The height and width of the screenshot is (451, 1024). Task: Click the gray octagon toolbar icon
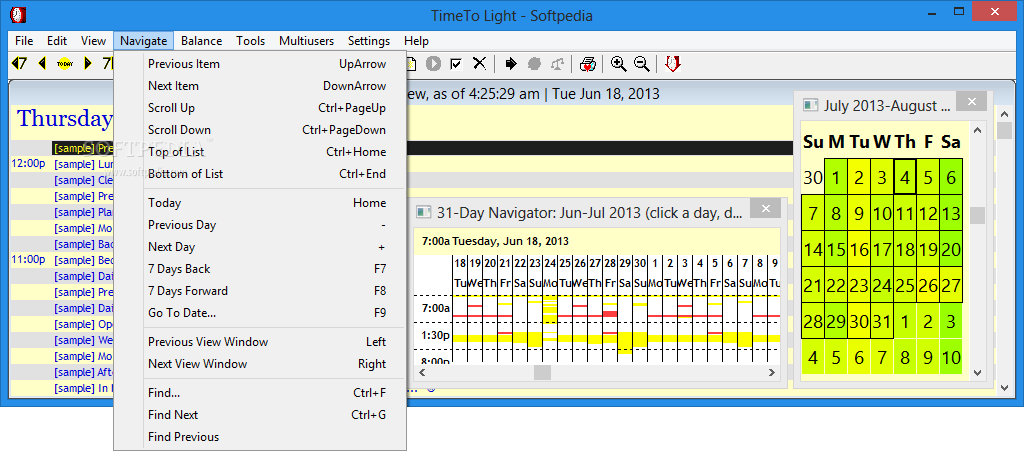[535, 63]
